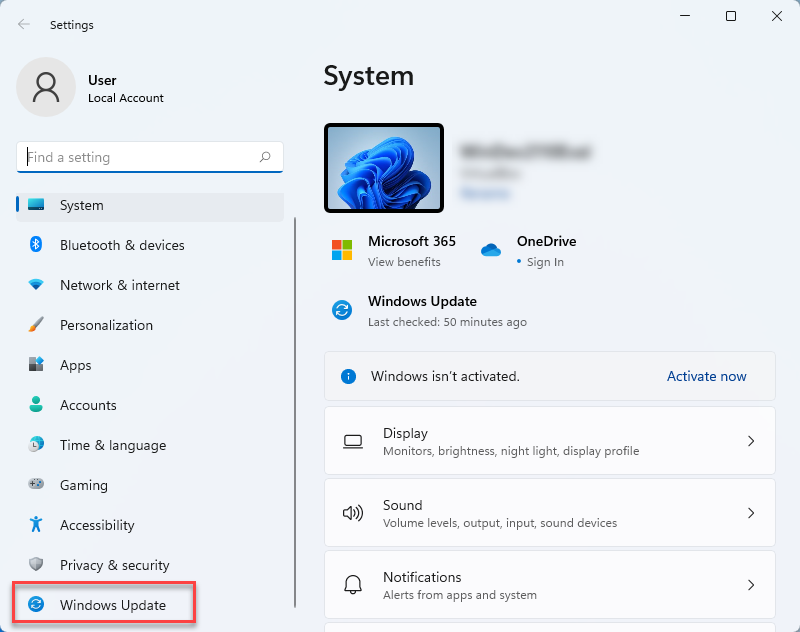Click the Notifications bell icon

click(x=353, y=584)
